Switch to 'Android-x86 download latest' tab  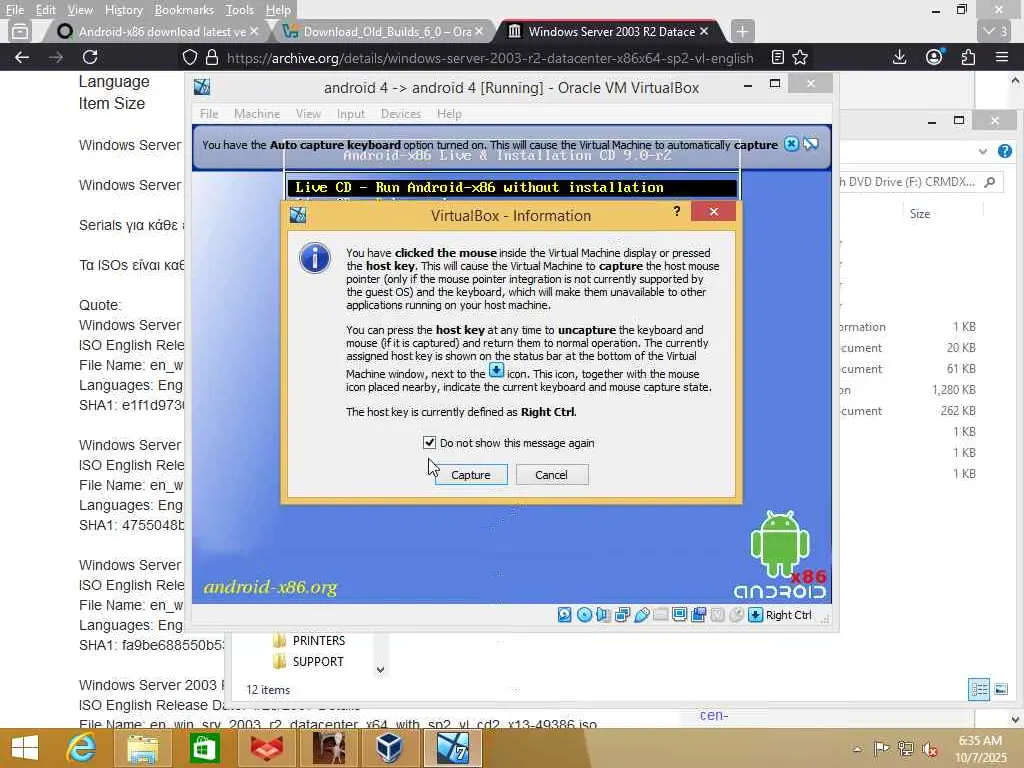(x=155, y=31)
